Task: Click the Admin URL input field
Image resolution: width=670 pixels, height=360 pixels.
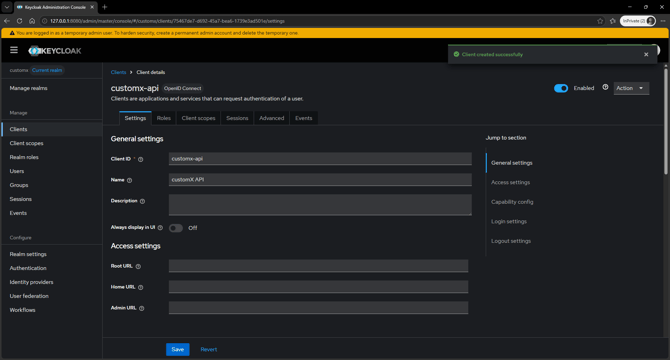Action: coord(318,308)
